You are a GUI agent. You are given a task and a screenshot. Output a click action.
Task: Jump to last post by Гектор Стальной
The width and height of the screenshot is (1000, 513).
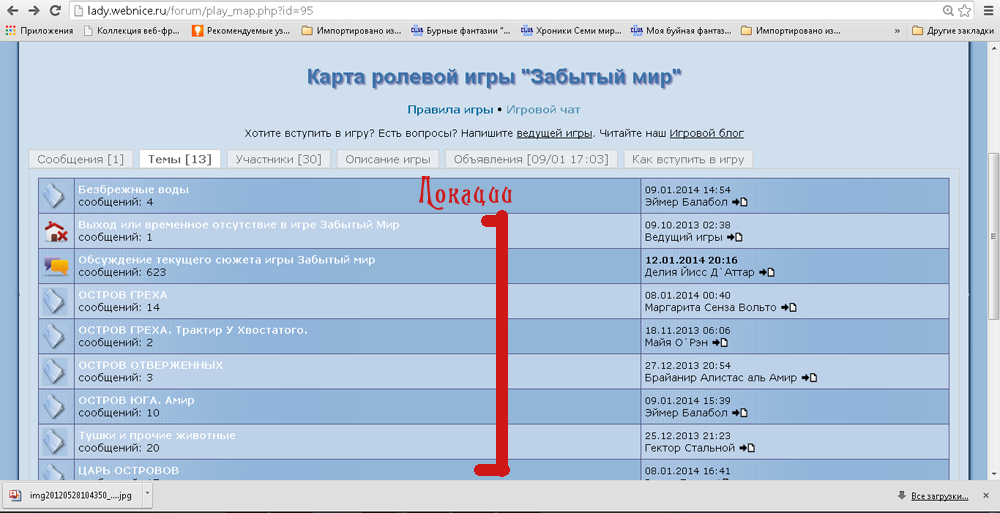747,448
